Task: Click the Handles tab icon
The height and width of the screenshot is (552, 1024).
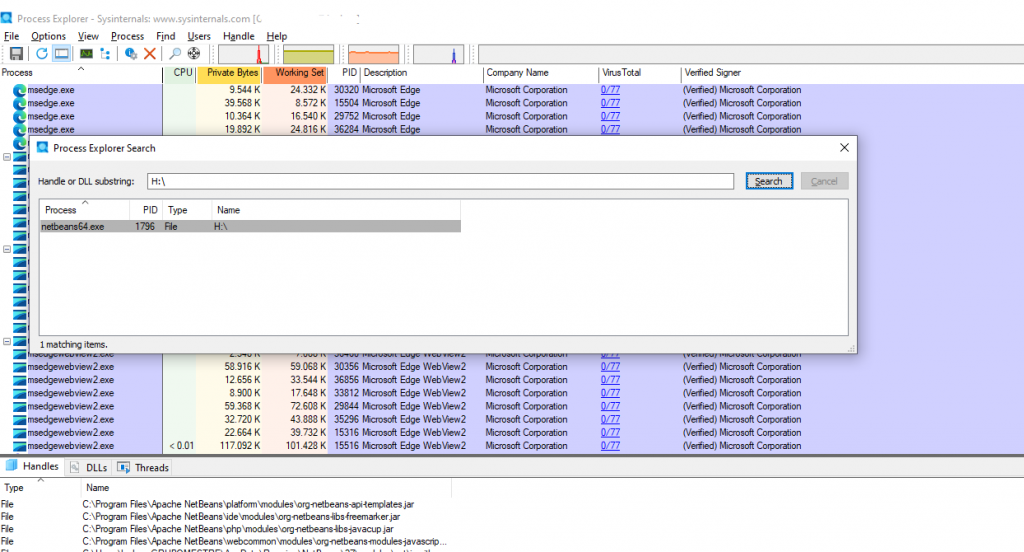Action: click(11, 466)
